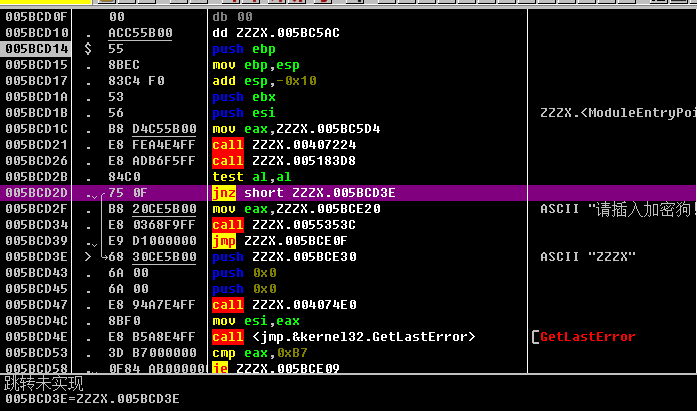
Task: Click the test al,al instruction
Action: (243, 177)
